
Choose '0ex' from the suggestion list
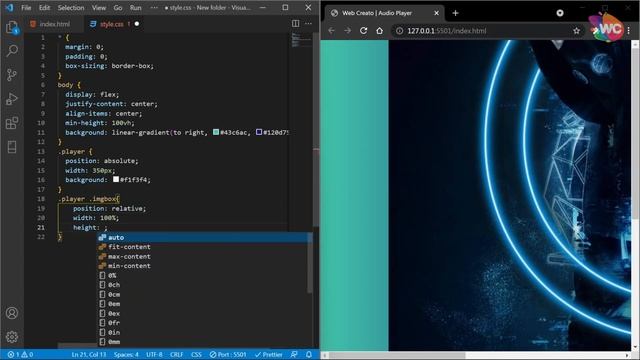tap(204, 313)
